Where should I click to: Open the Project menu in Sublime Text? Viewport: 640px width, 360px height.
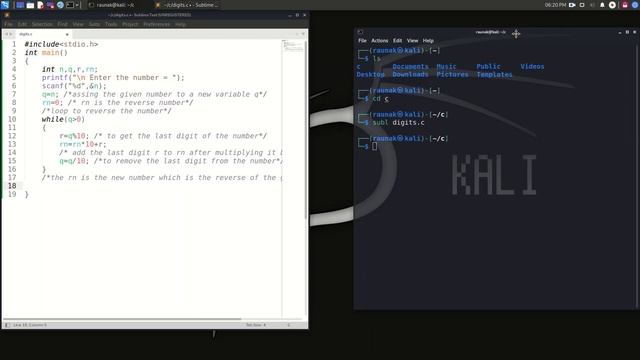[130, 24]
